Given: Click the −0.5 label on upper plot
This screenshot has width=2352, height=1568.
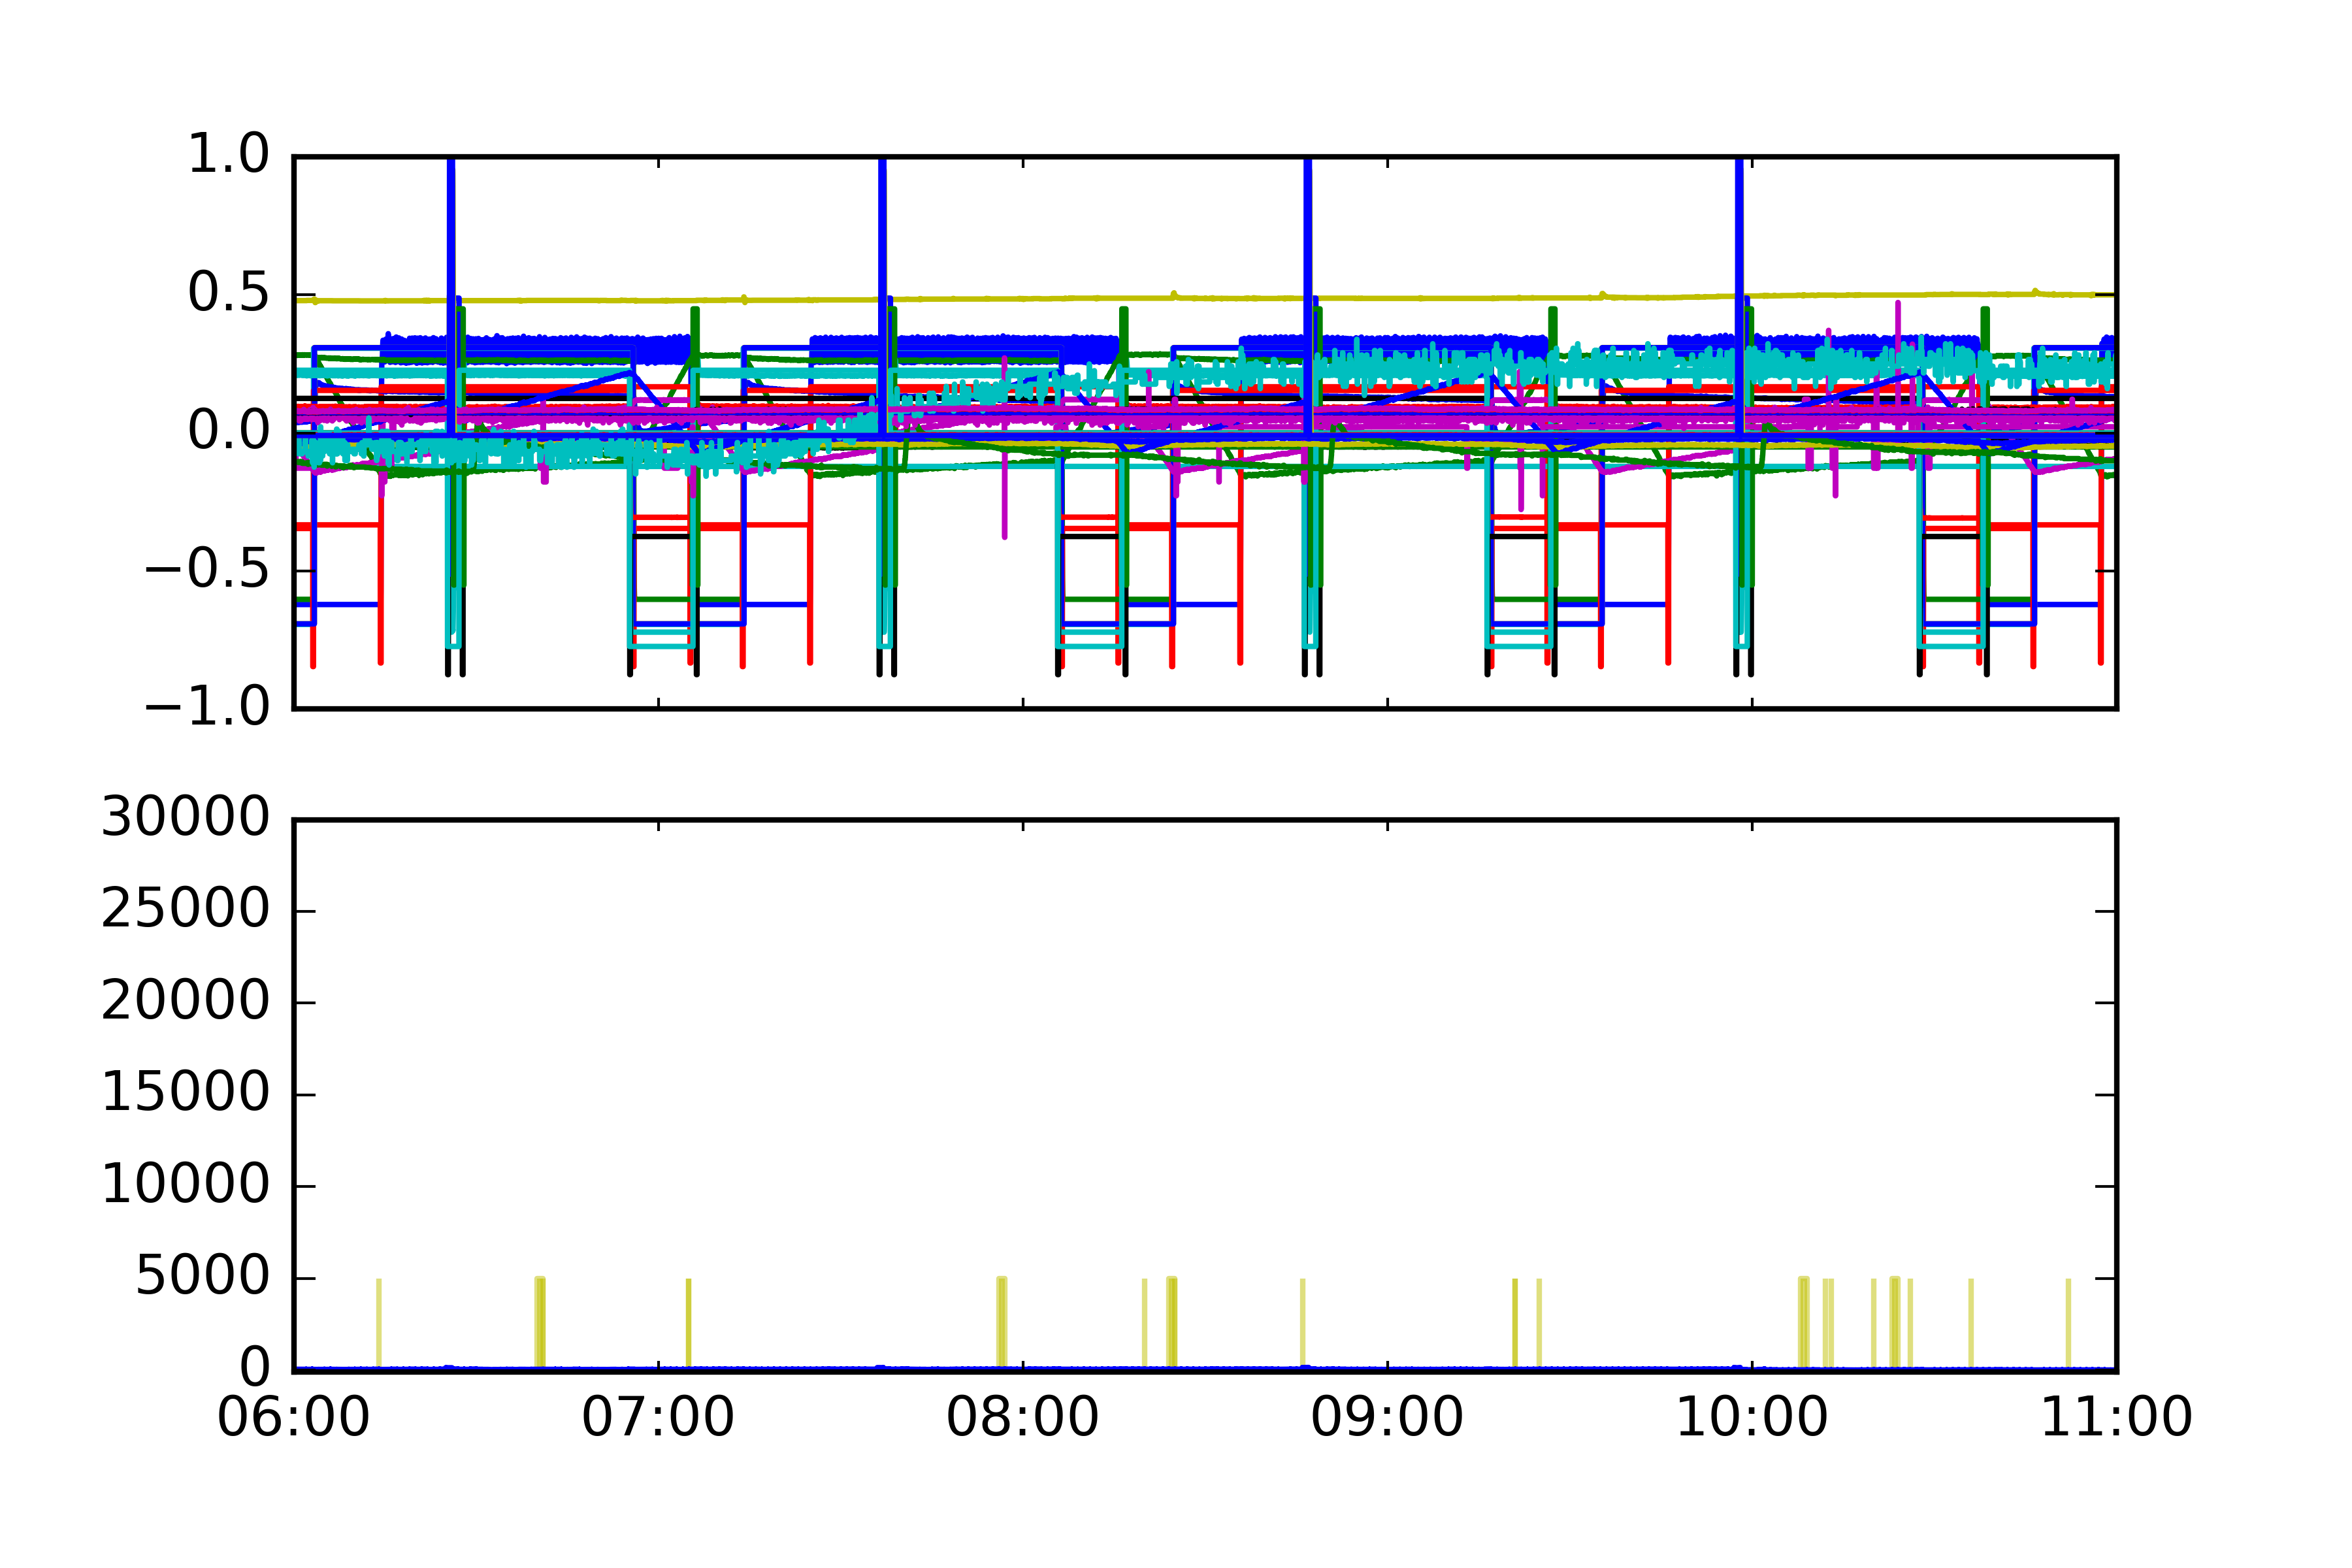Looking at the screenshot, I should pos(207,570).
